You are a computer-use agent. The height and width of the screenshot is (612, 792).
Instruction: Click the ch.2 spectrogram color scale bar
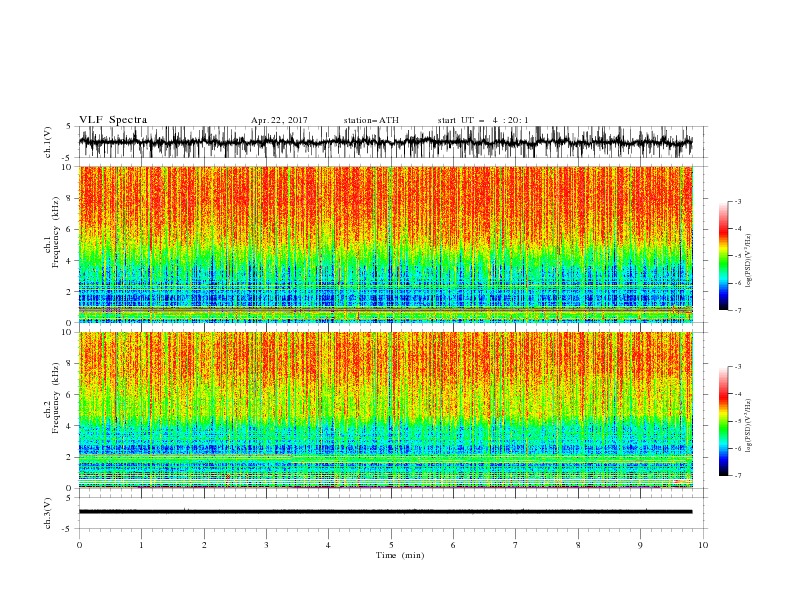724,421
